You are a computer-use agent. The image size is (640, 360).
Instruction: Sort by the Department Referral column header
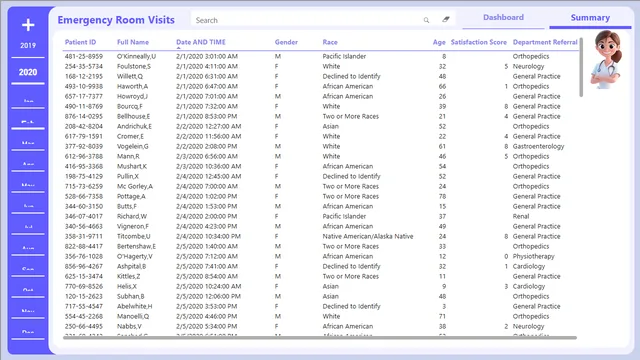tap(545, 42)
